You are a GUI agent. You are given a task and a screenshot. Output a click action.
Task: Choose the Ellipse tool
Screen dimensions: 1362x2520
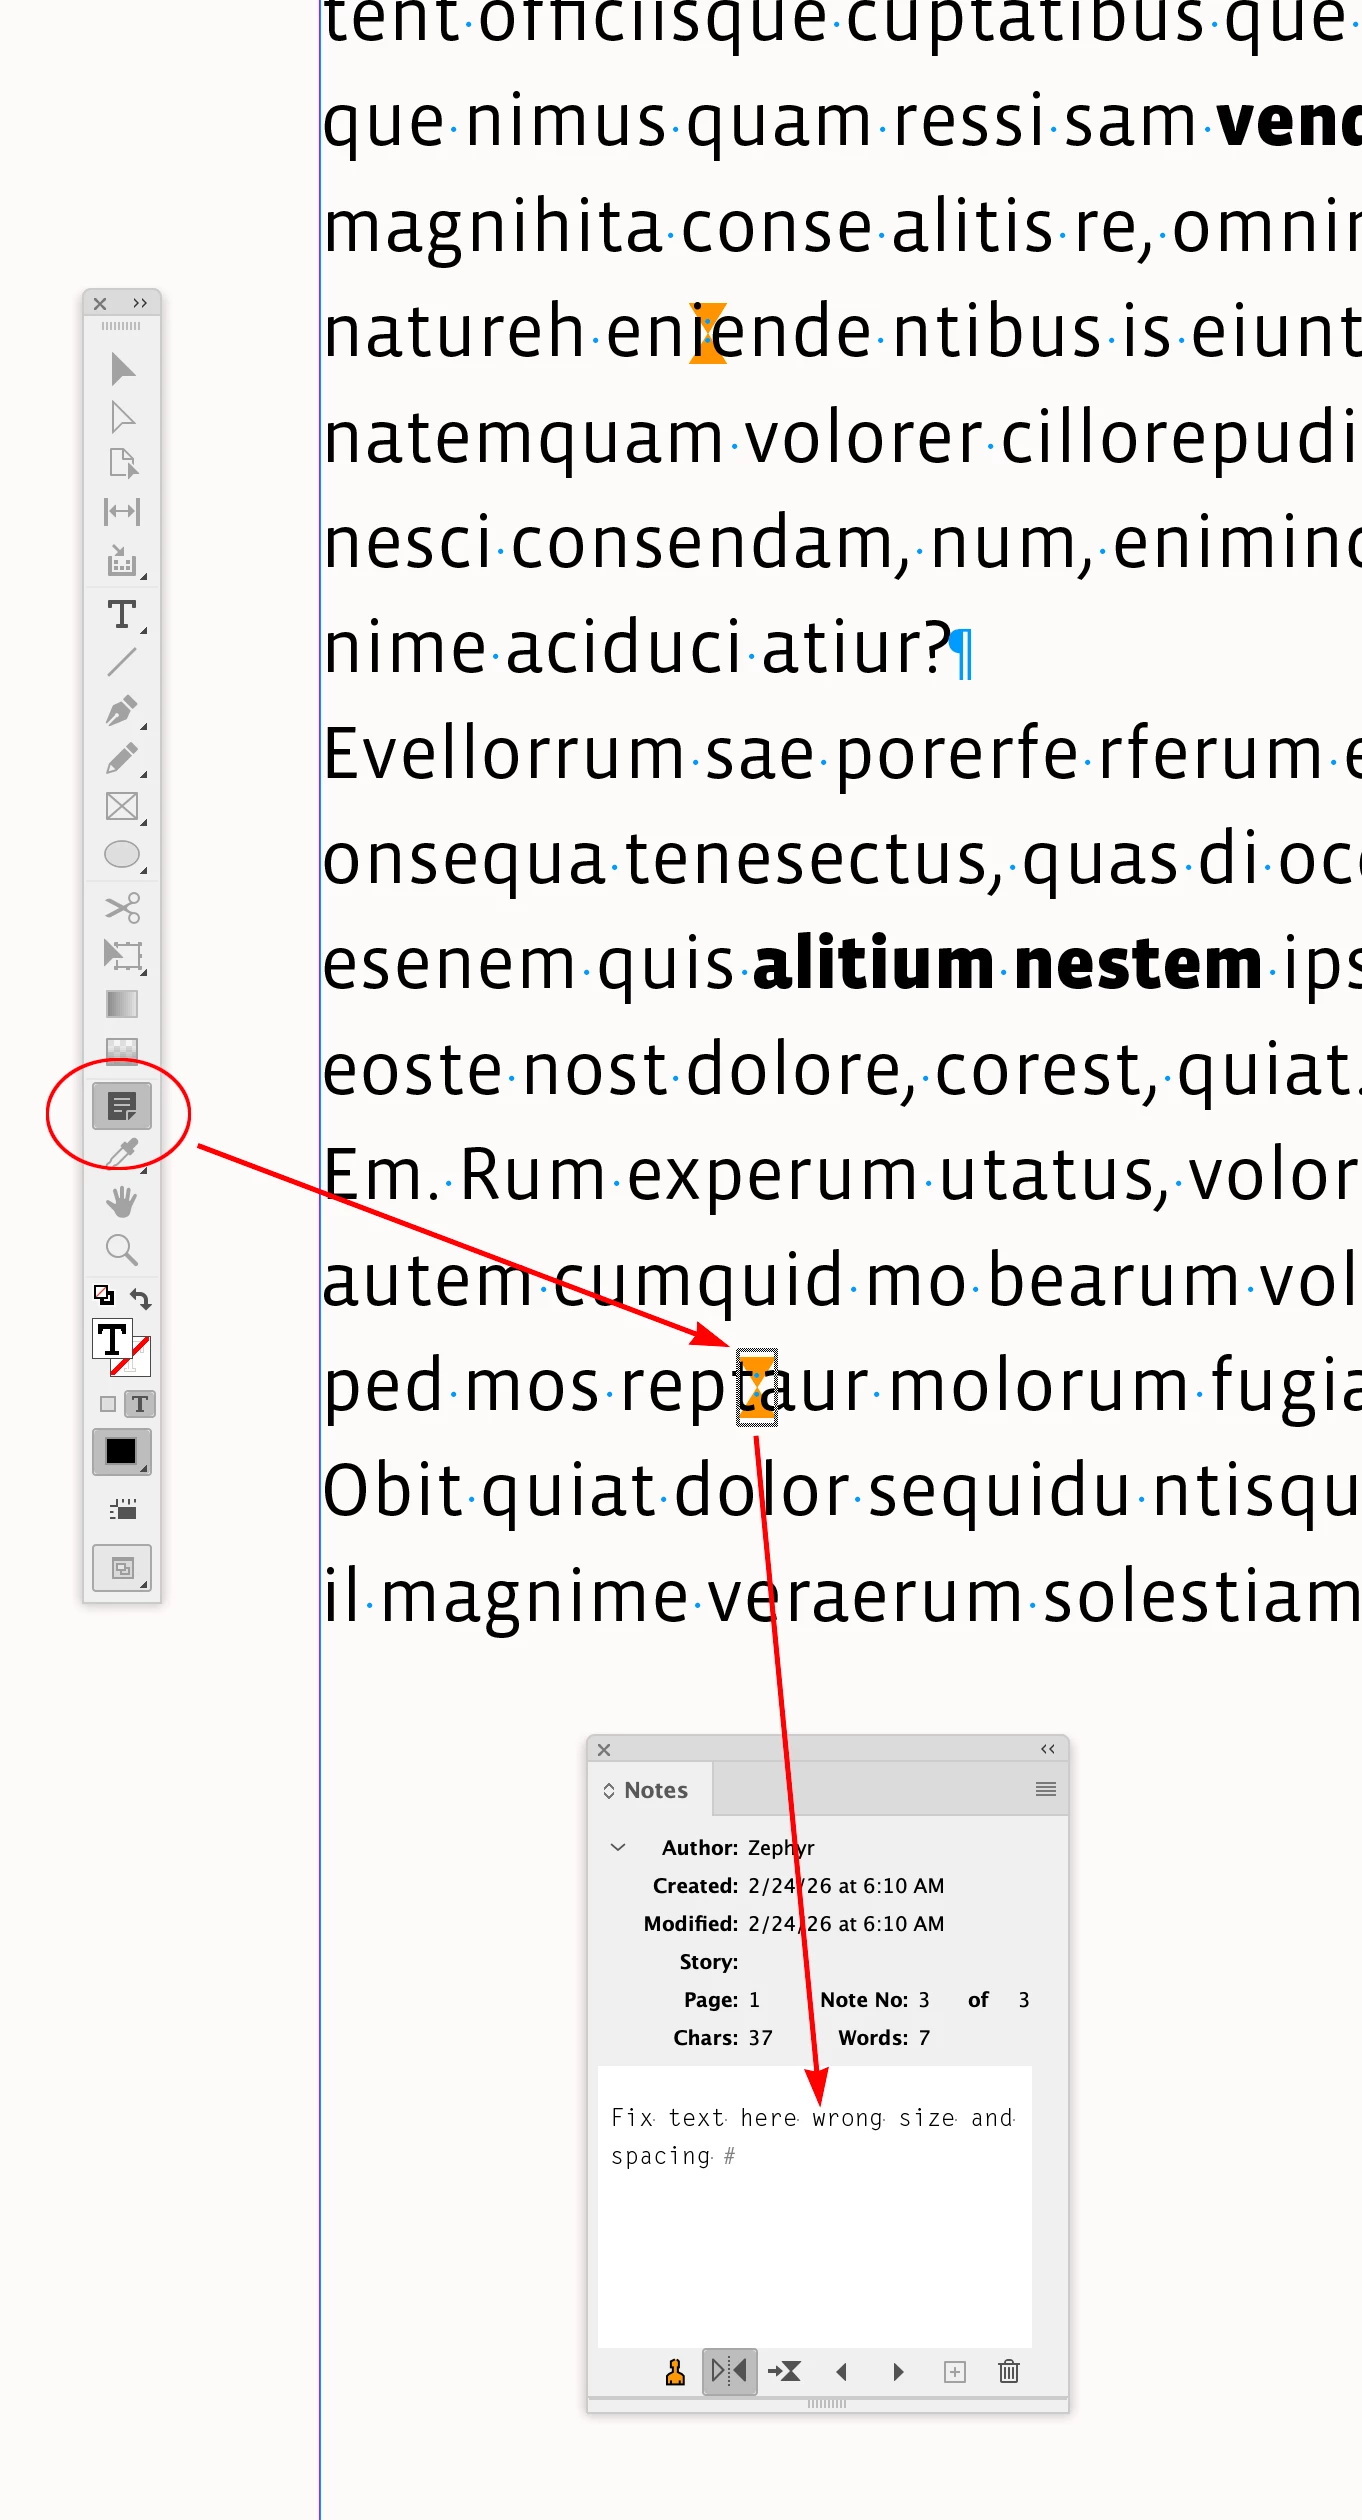[x=122, y=854]
